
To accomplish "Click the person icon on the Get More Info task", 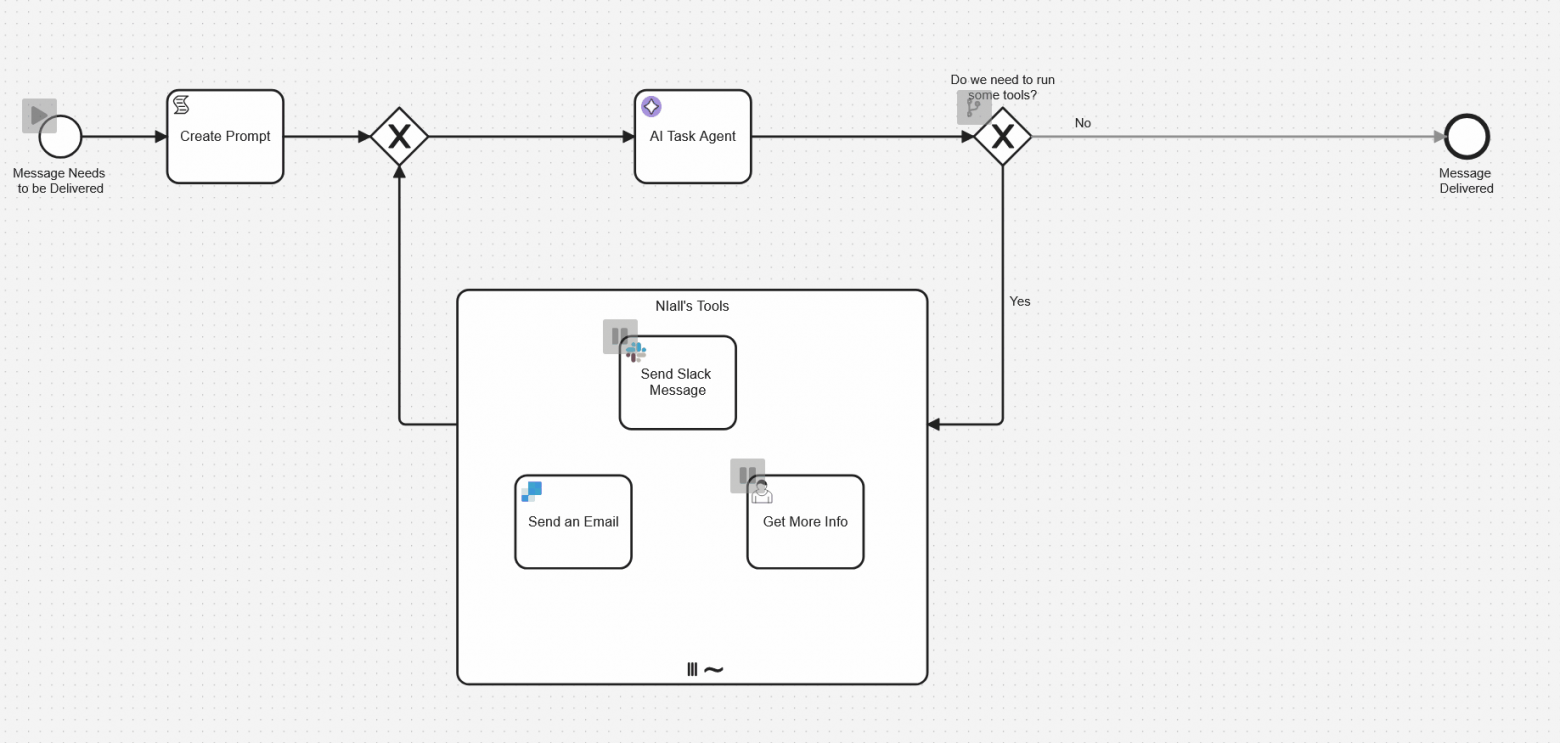I will coord(762,492).
